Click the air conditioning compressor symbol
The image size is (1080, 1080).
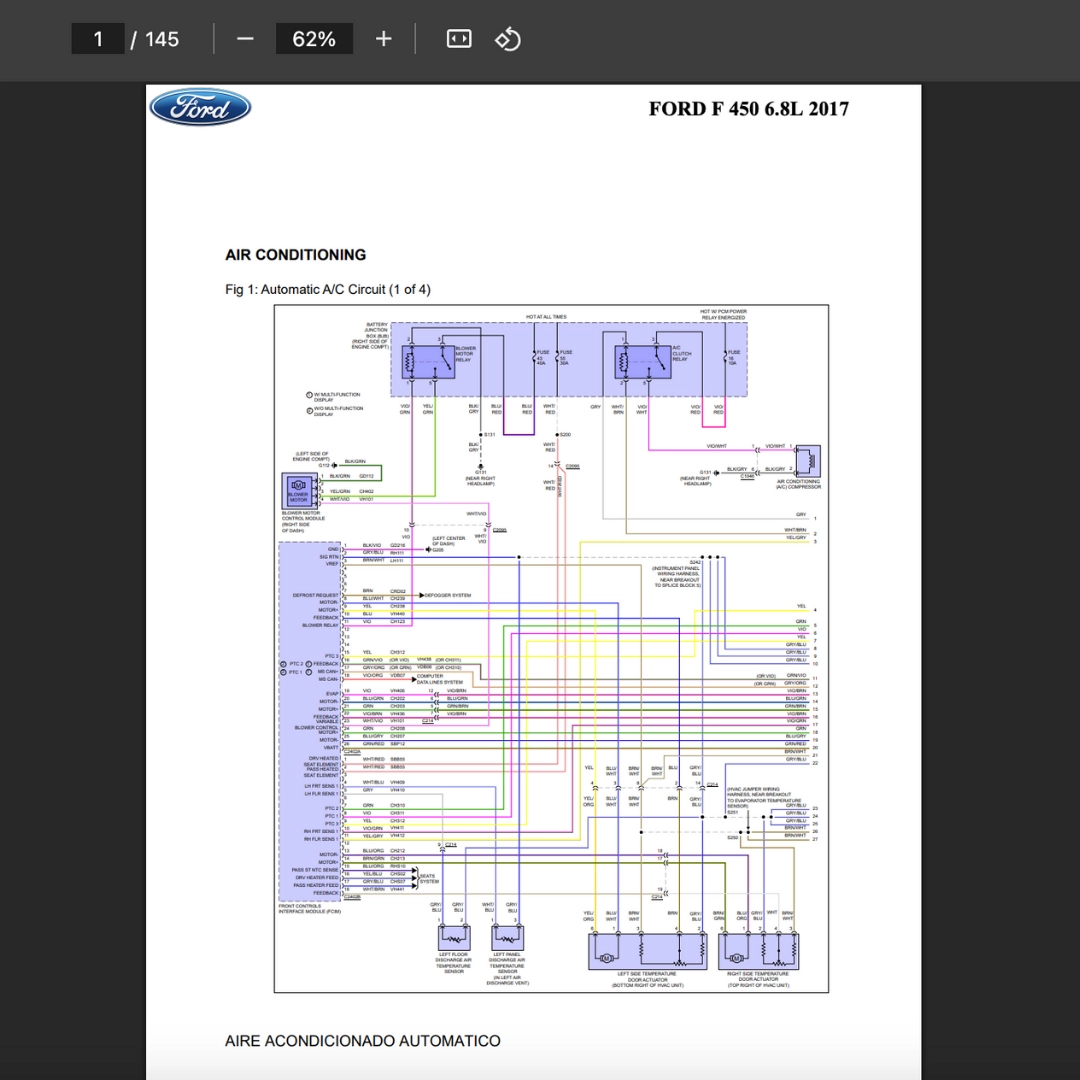(x=808, y=461)
